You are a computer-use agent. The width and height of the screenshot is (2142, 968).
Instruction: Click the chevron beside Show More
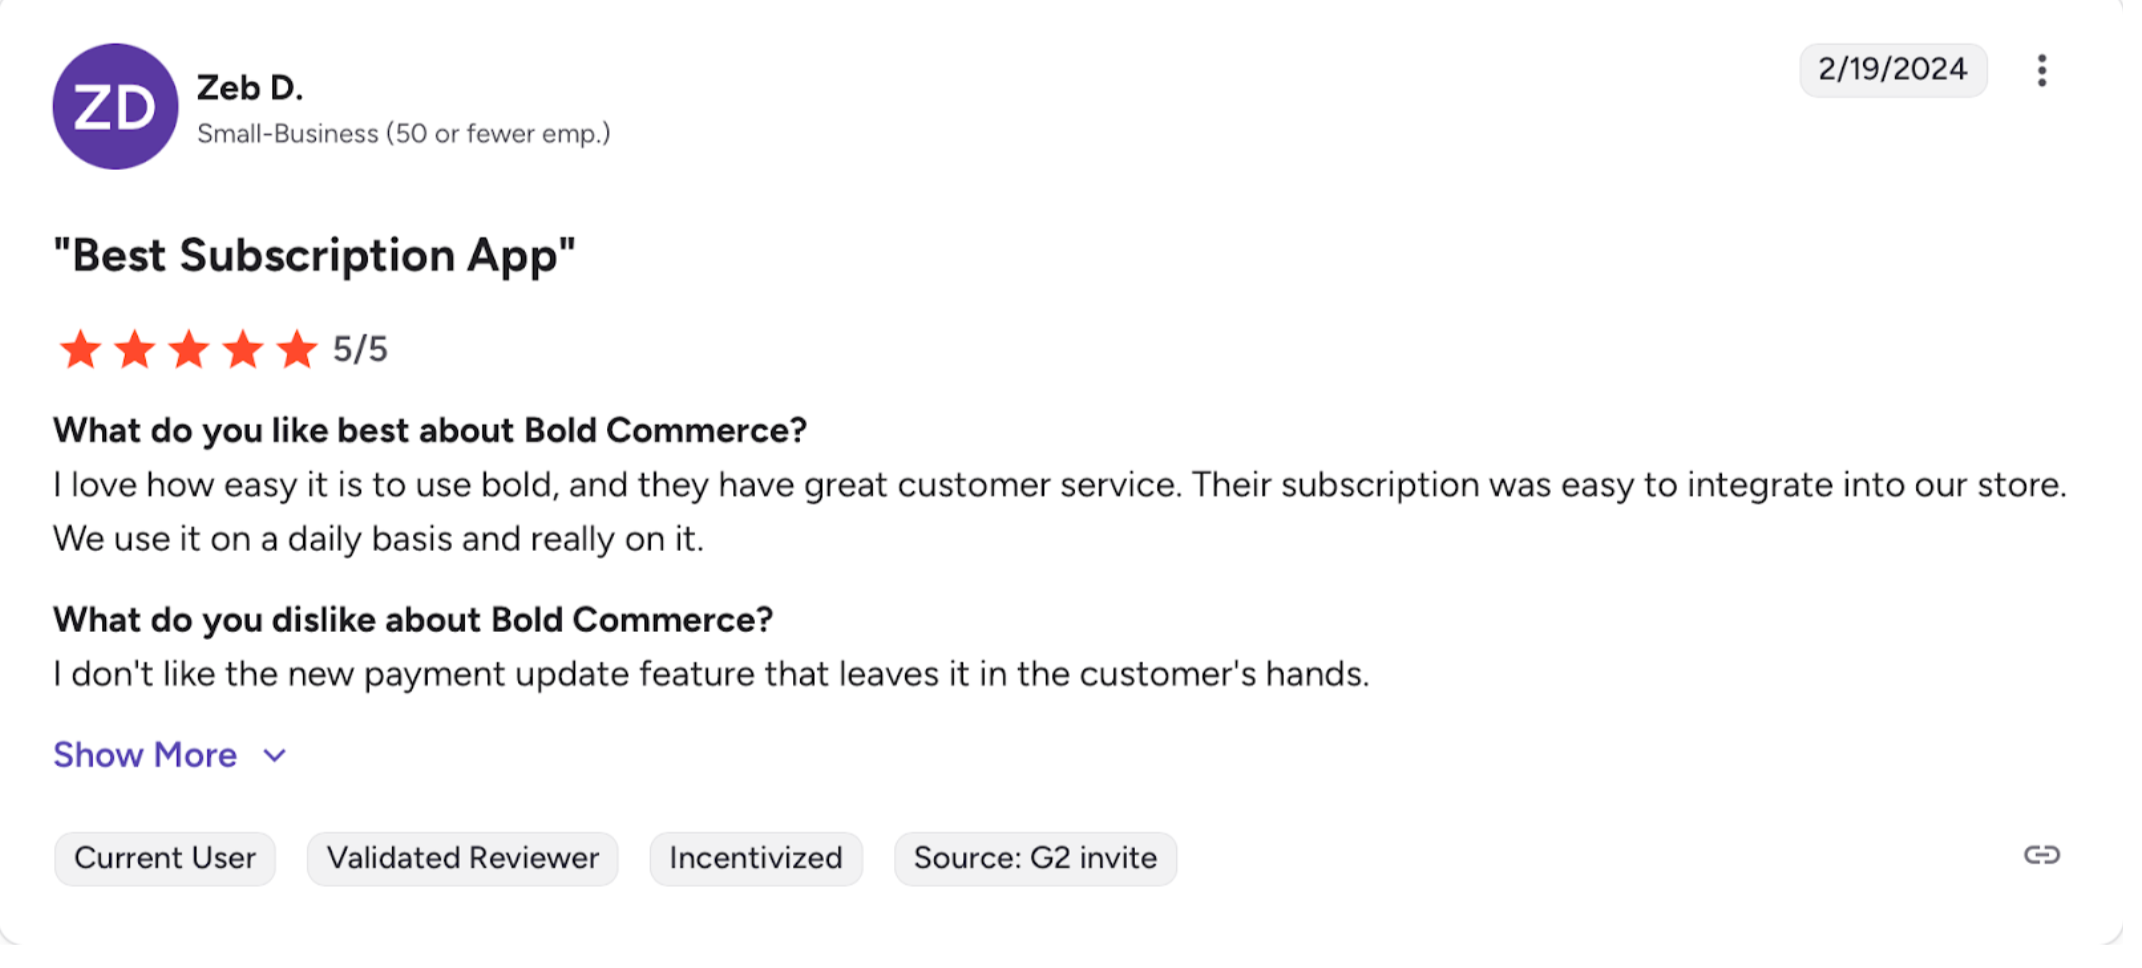275,756
